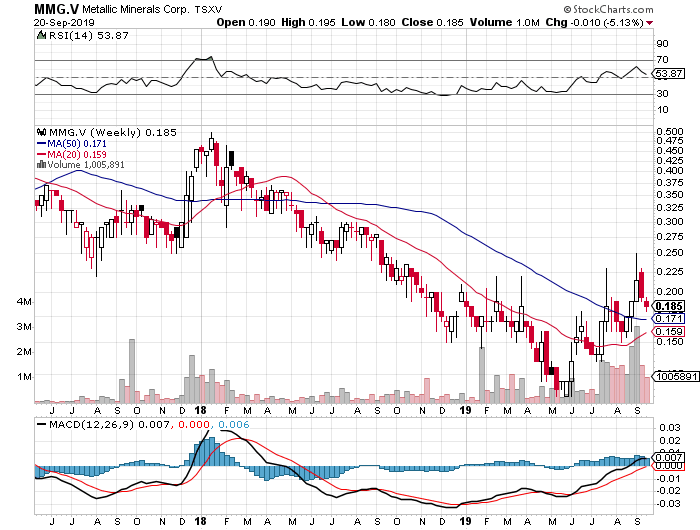This screenshot has height=530, width=700.
Task: Click the 18 year marker under price chart
Action: tap(201, 410)
